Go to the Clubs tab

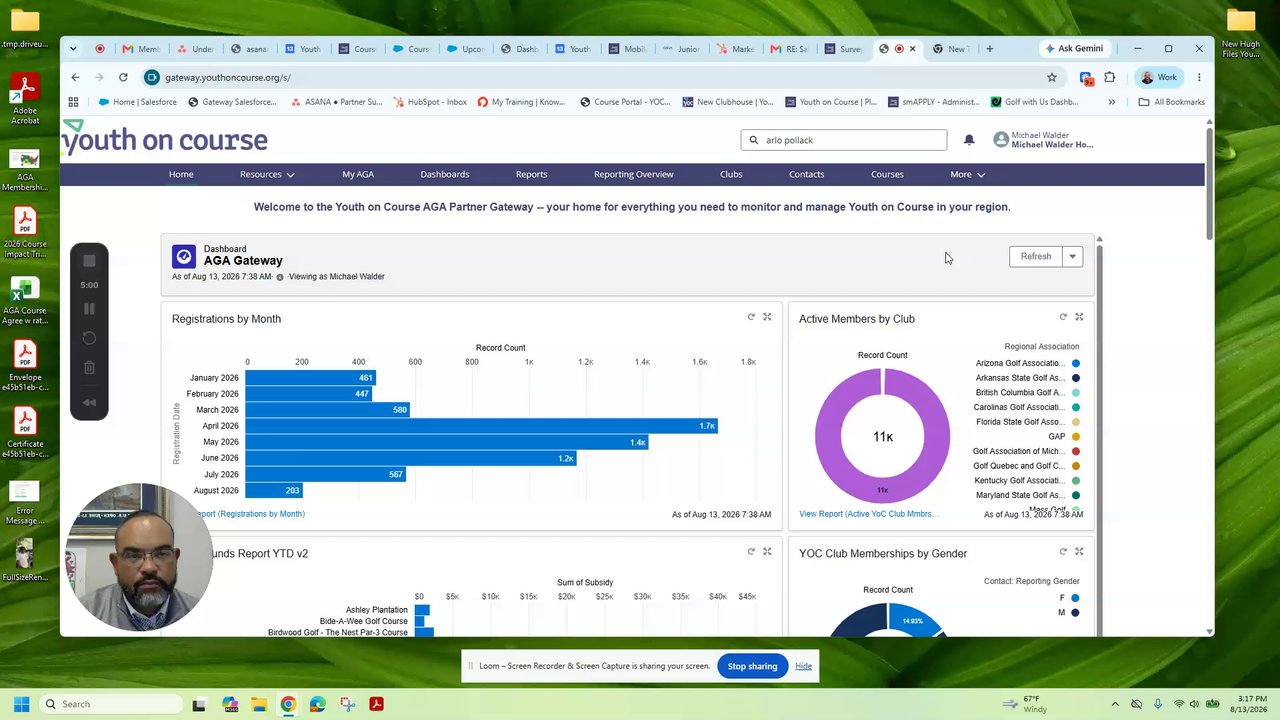731,174
